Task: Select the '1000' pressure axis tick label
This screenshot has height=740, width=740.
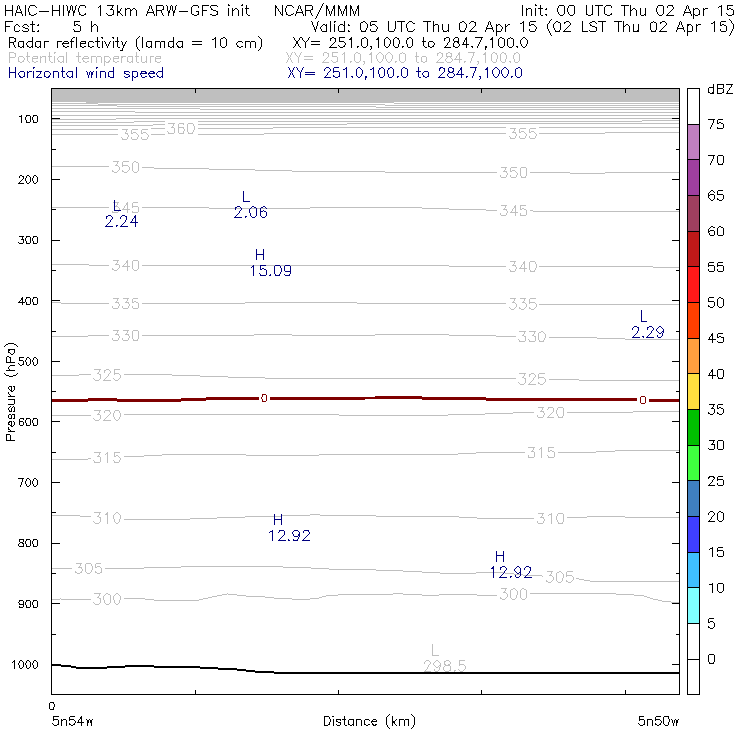Action: (25, 664)
